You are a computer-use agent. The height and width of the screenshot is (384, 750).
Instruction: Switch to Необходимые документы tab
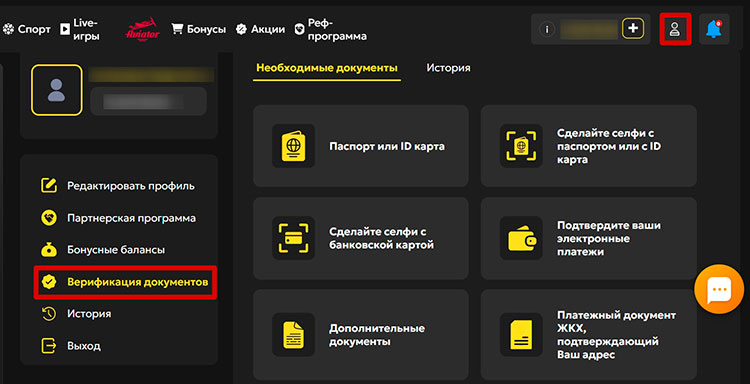tap(327, 68)
